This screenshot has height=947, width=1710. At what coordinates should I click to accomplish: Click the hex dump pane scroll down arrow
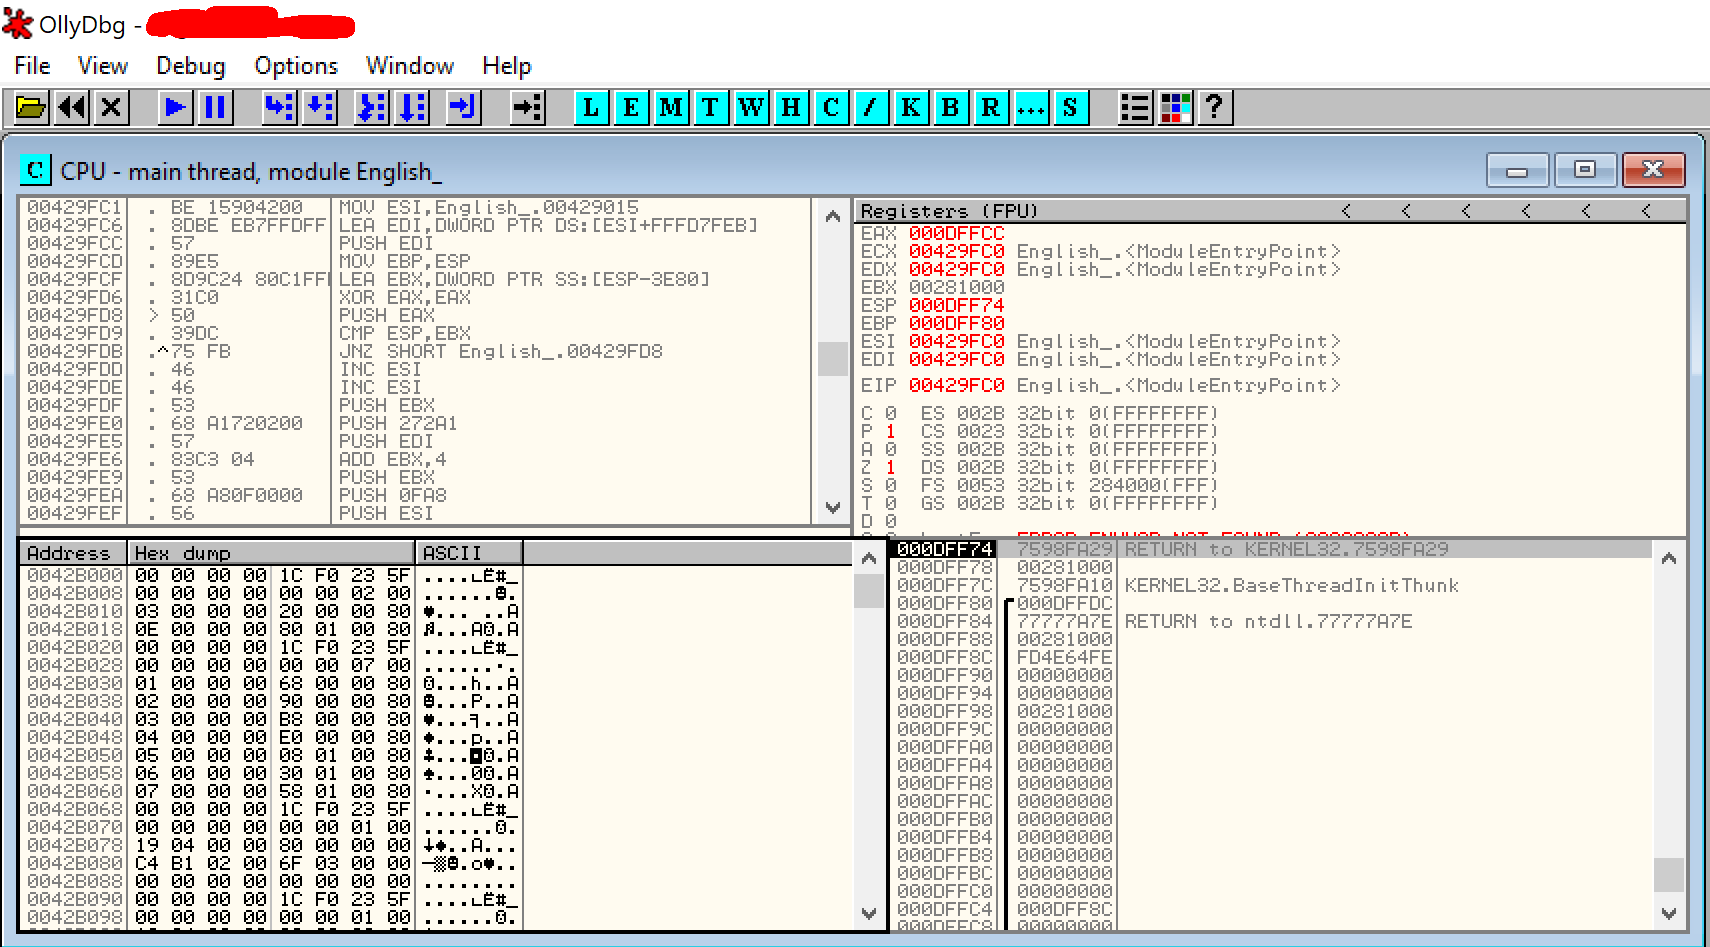pos(868,913)
